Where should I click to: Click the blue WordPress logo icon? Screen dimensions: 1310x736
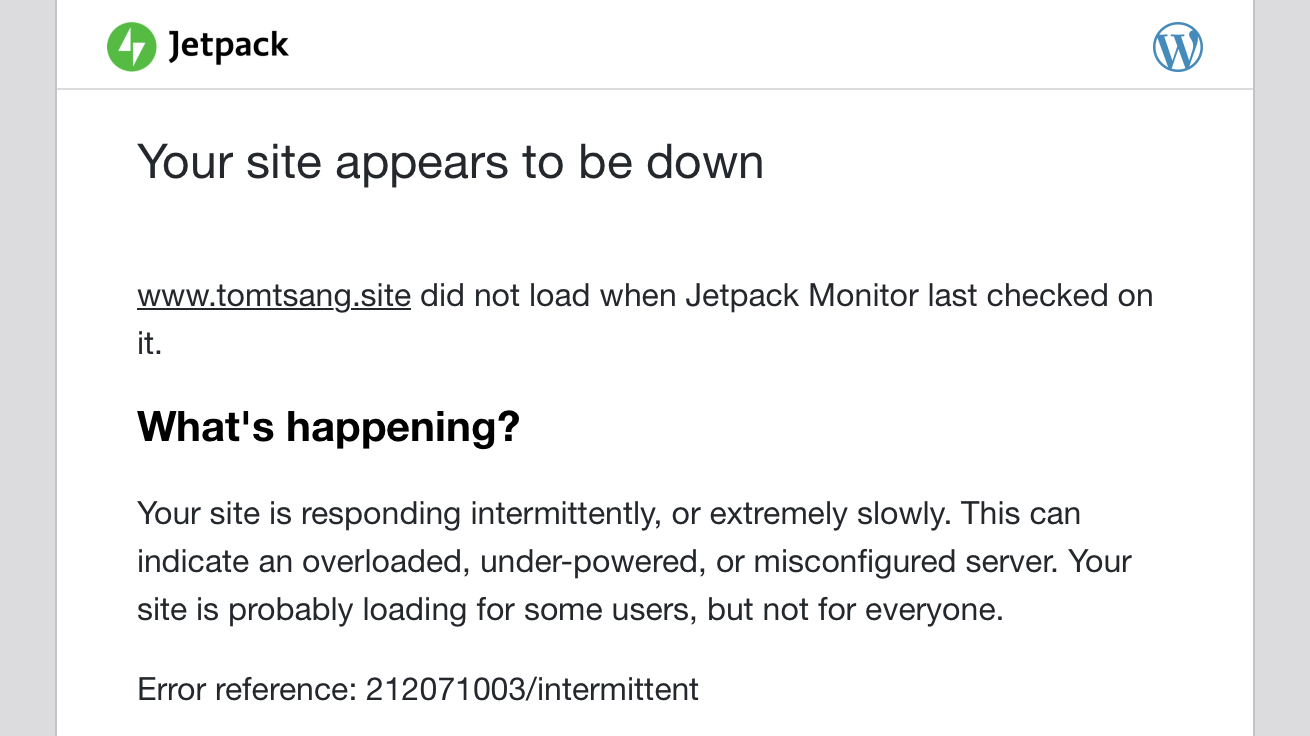click(1177, 47)
